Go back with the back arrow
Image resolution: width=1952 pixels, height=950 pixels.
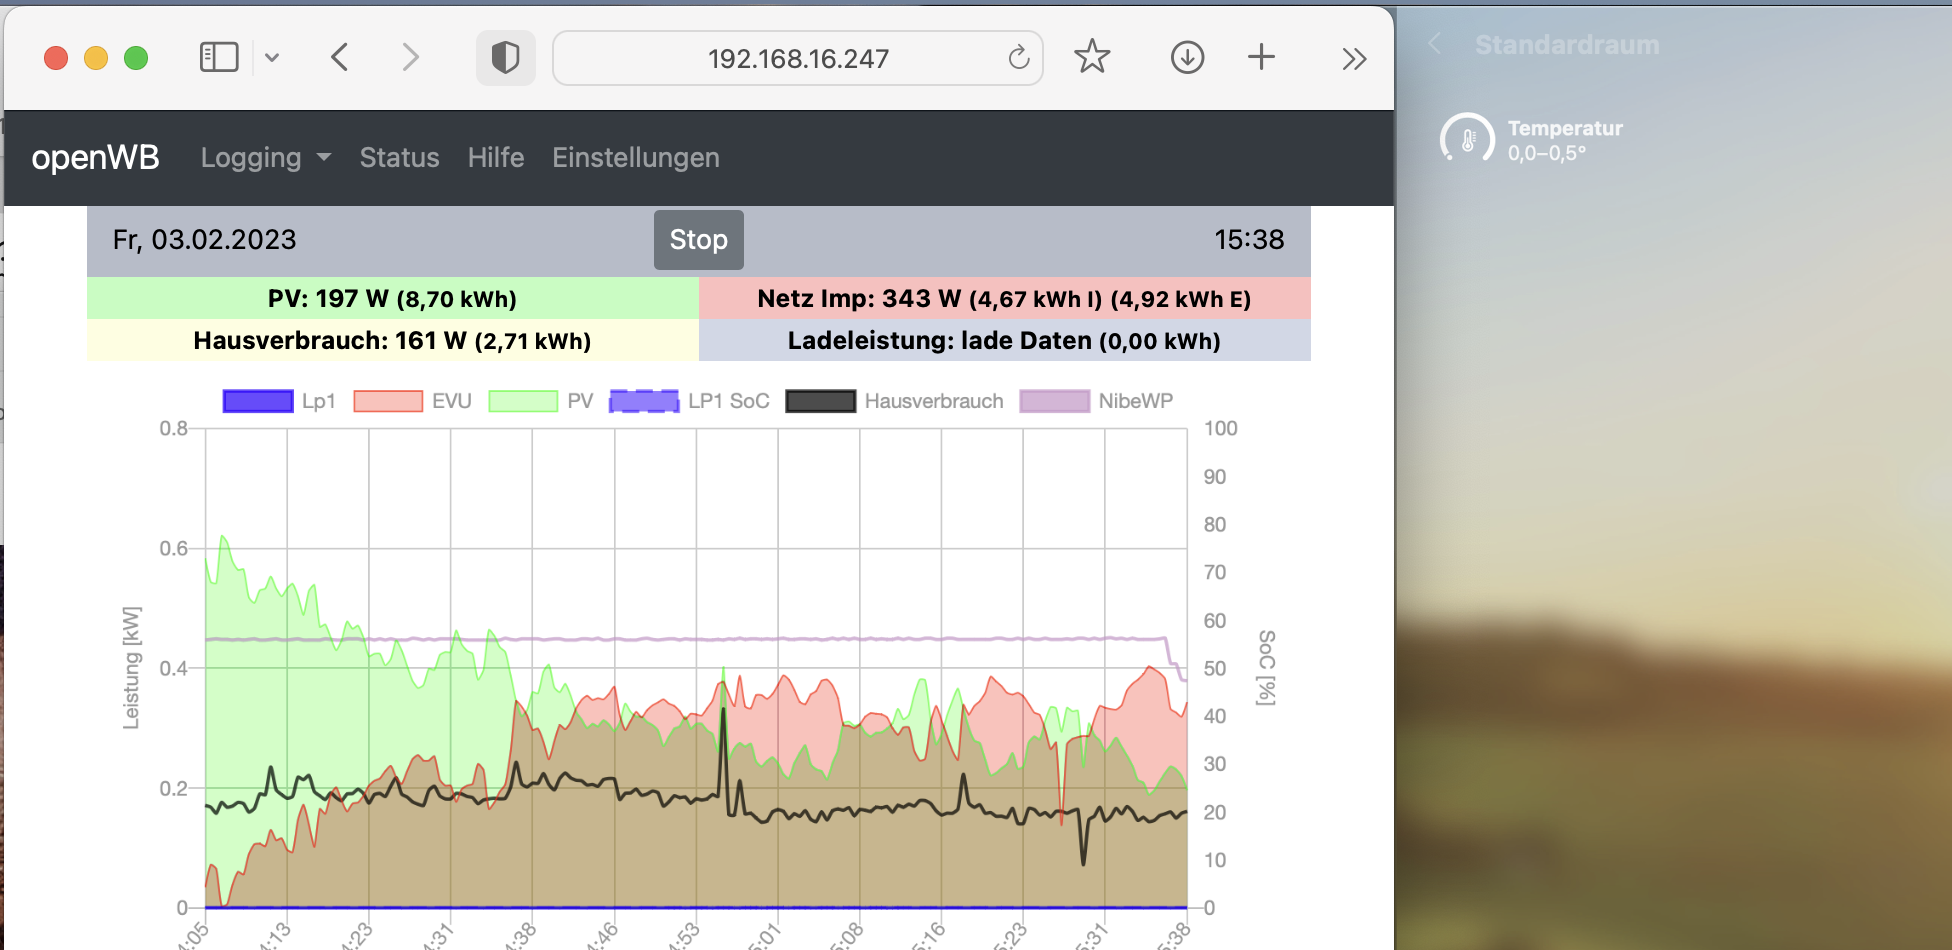pos(340,57)
